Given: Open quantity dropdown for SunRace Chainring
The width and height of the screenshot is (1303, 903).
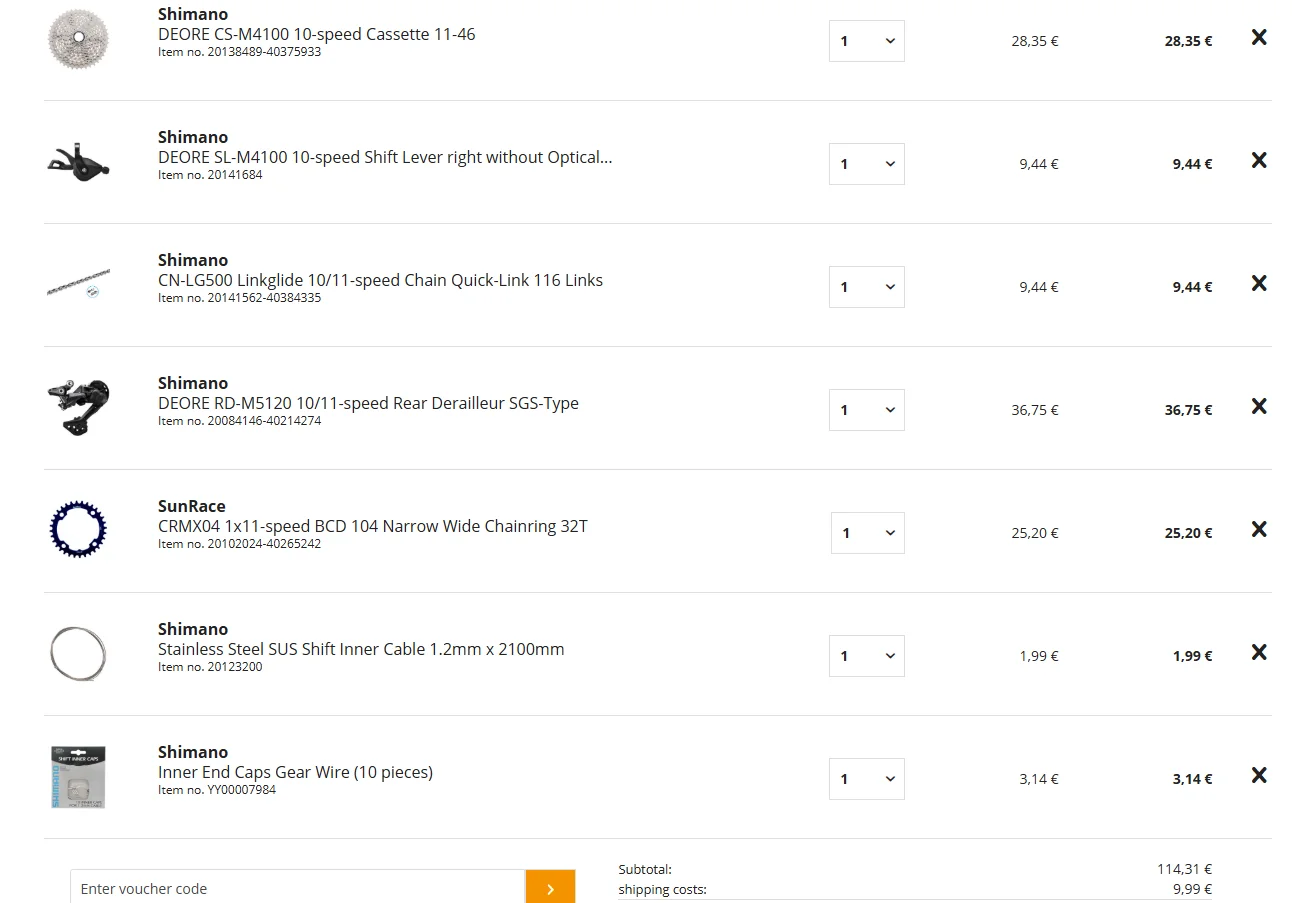Looking at the screenshot, I should (x=868, y=533).
